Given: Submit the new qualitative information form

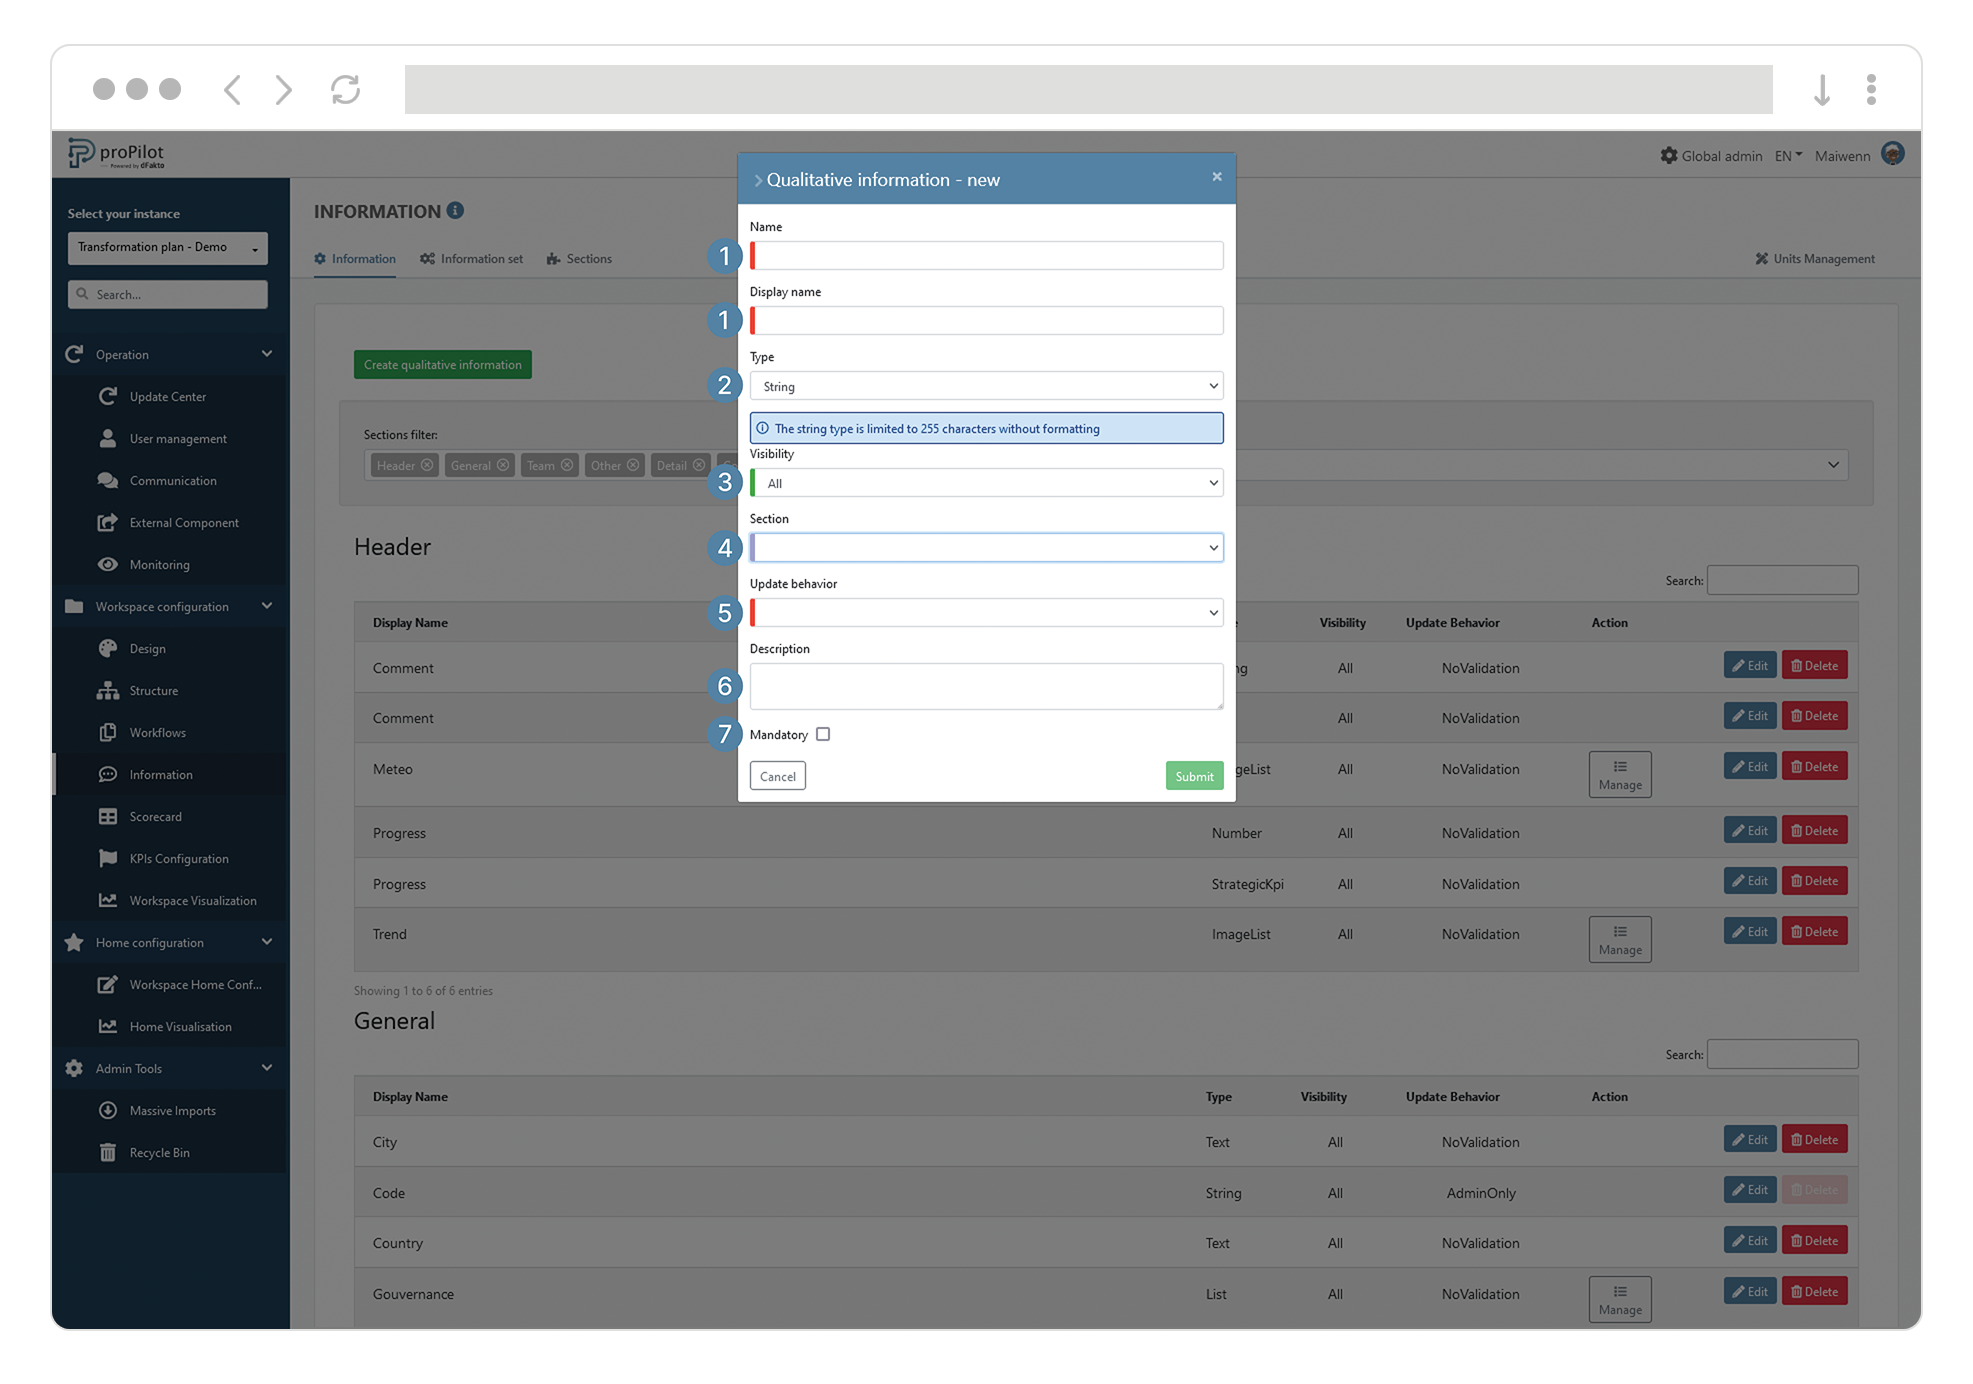Looking at the screenshot, I should 1194,776.
